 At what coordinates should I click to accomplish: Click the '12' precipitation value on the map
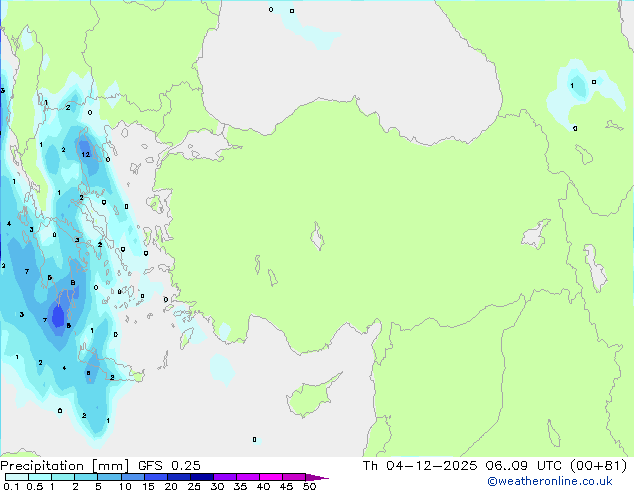coord(85,154)
